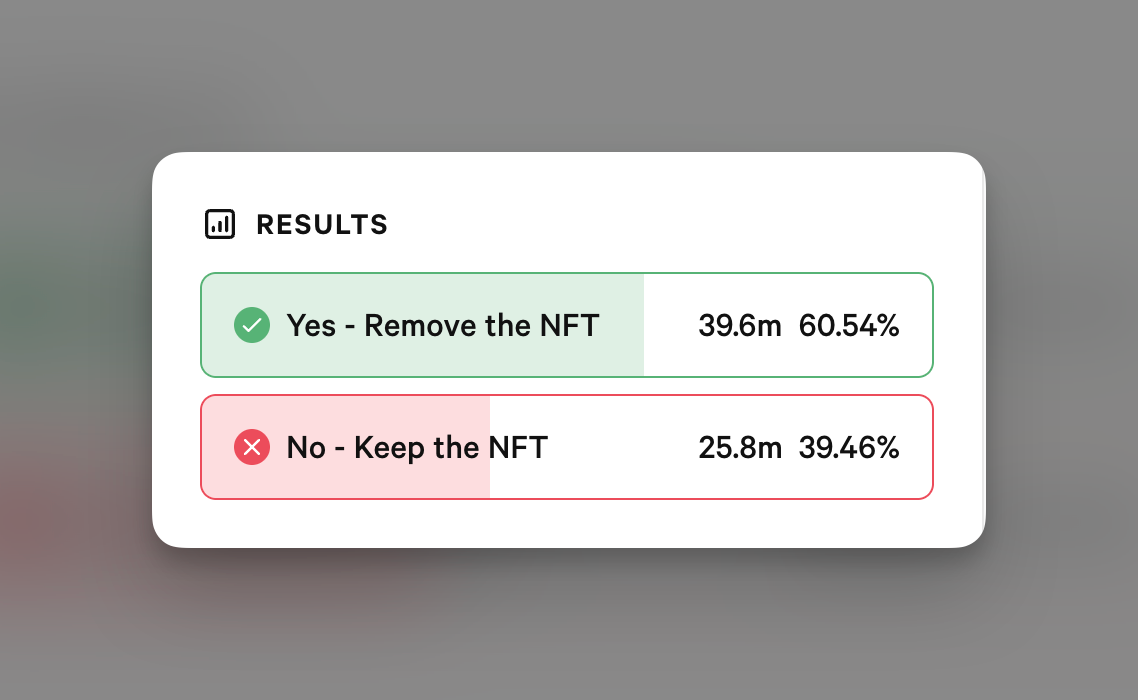Viewport: 1138px width, 700px height.
Task: Click the 39.46% percentage value
Action: [849, 447]
